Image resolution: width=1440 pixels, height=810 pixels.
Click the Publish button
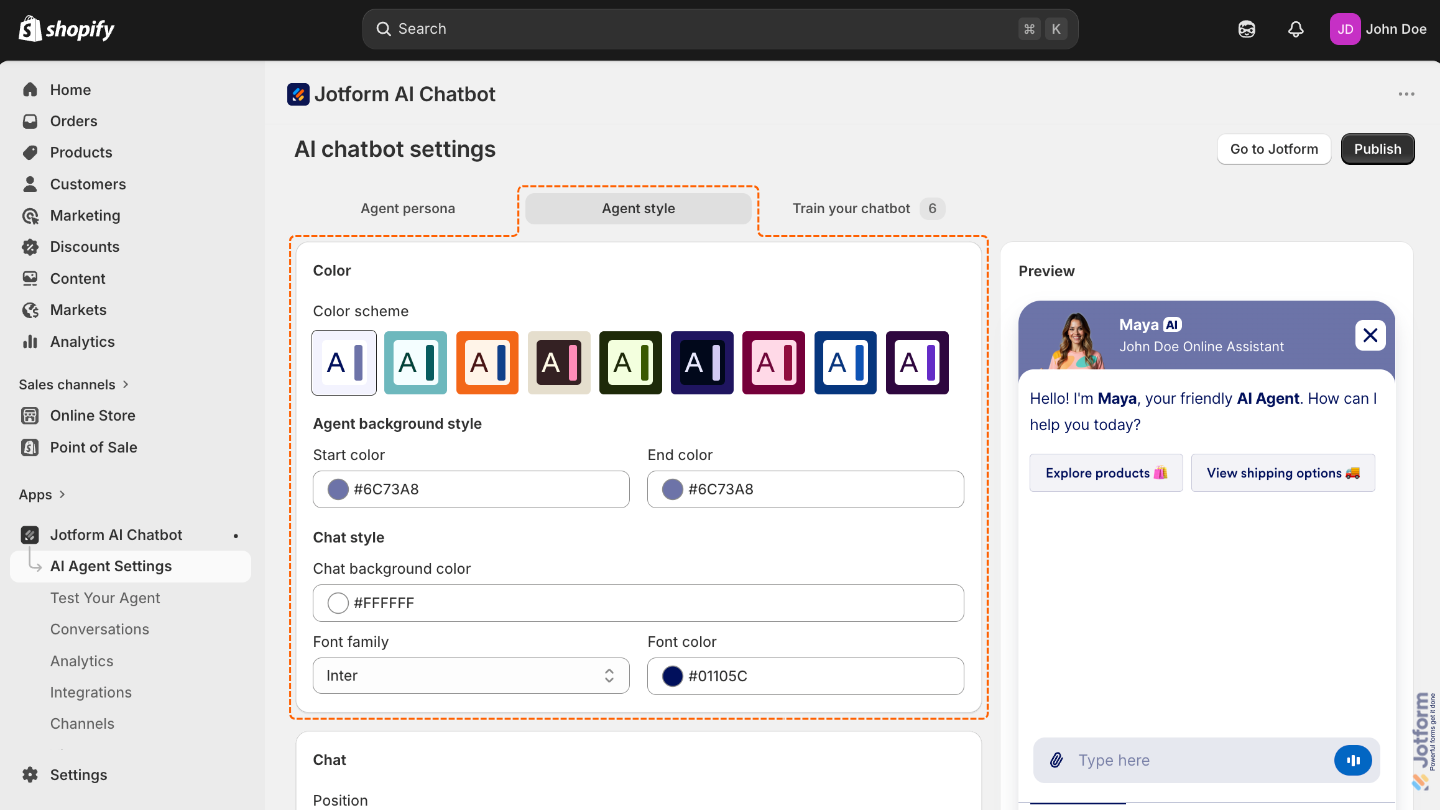(1377, 148)
